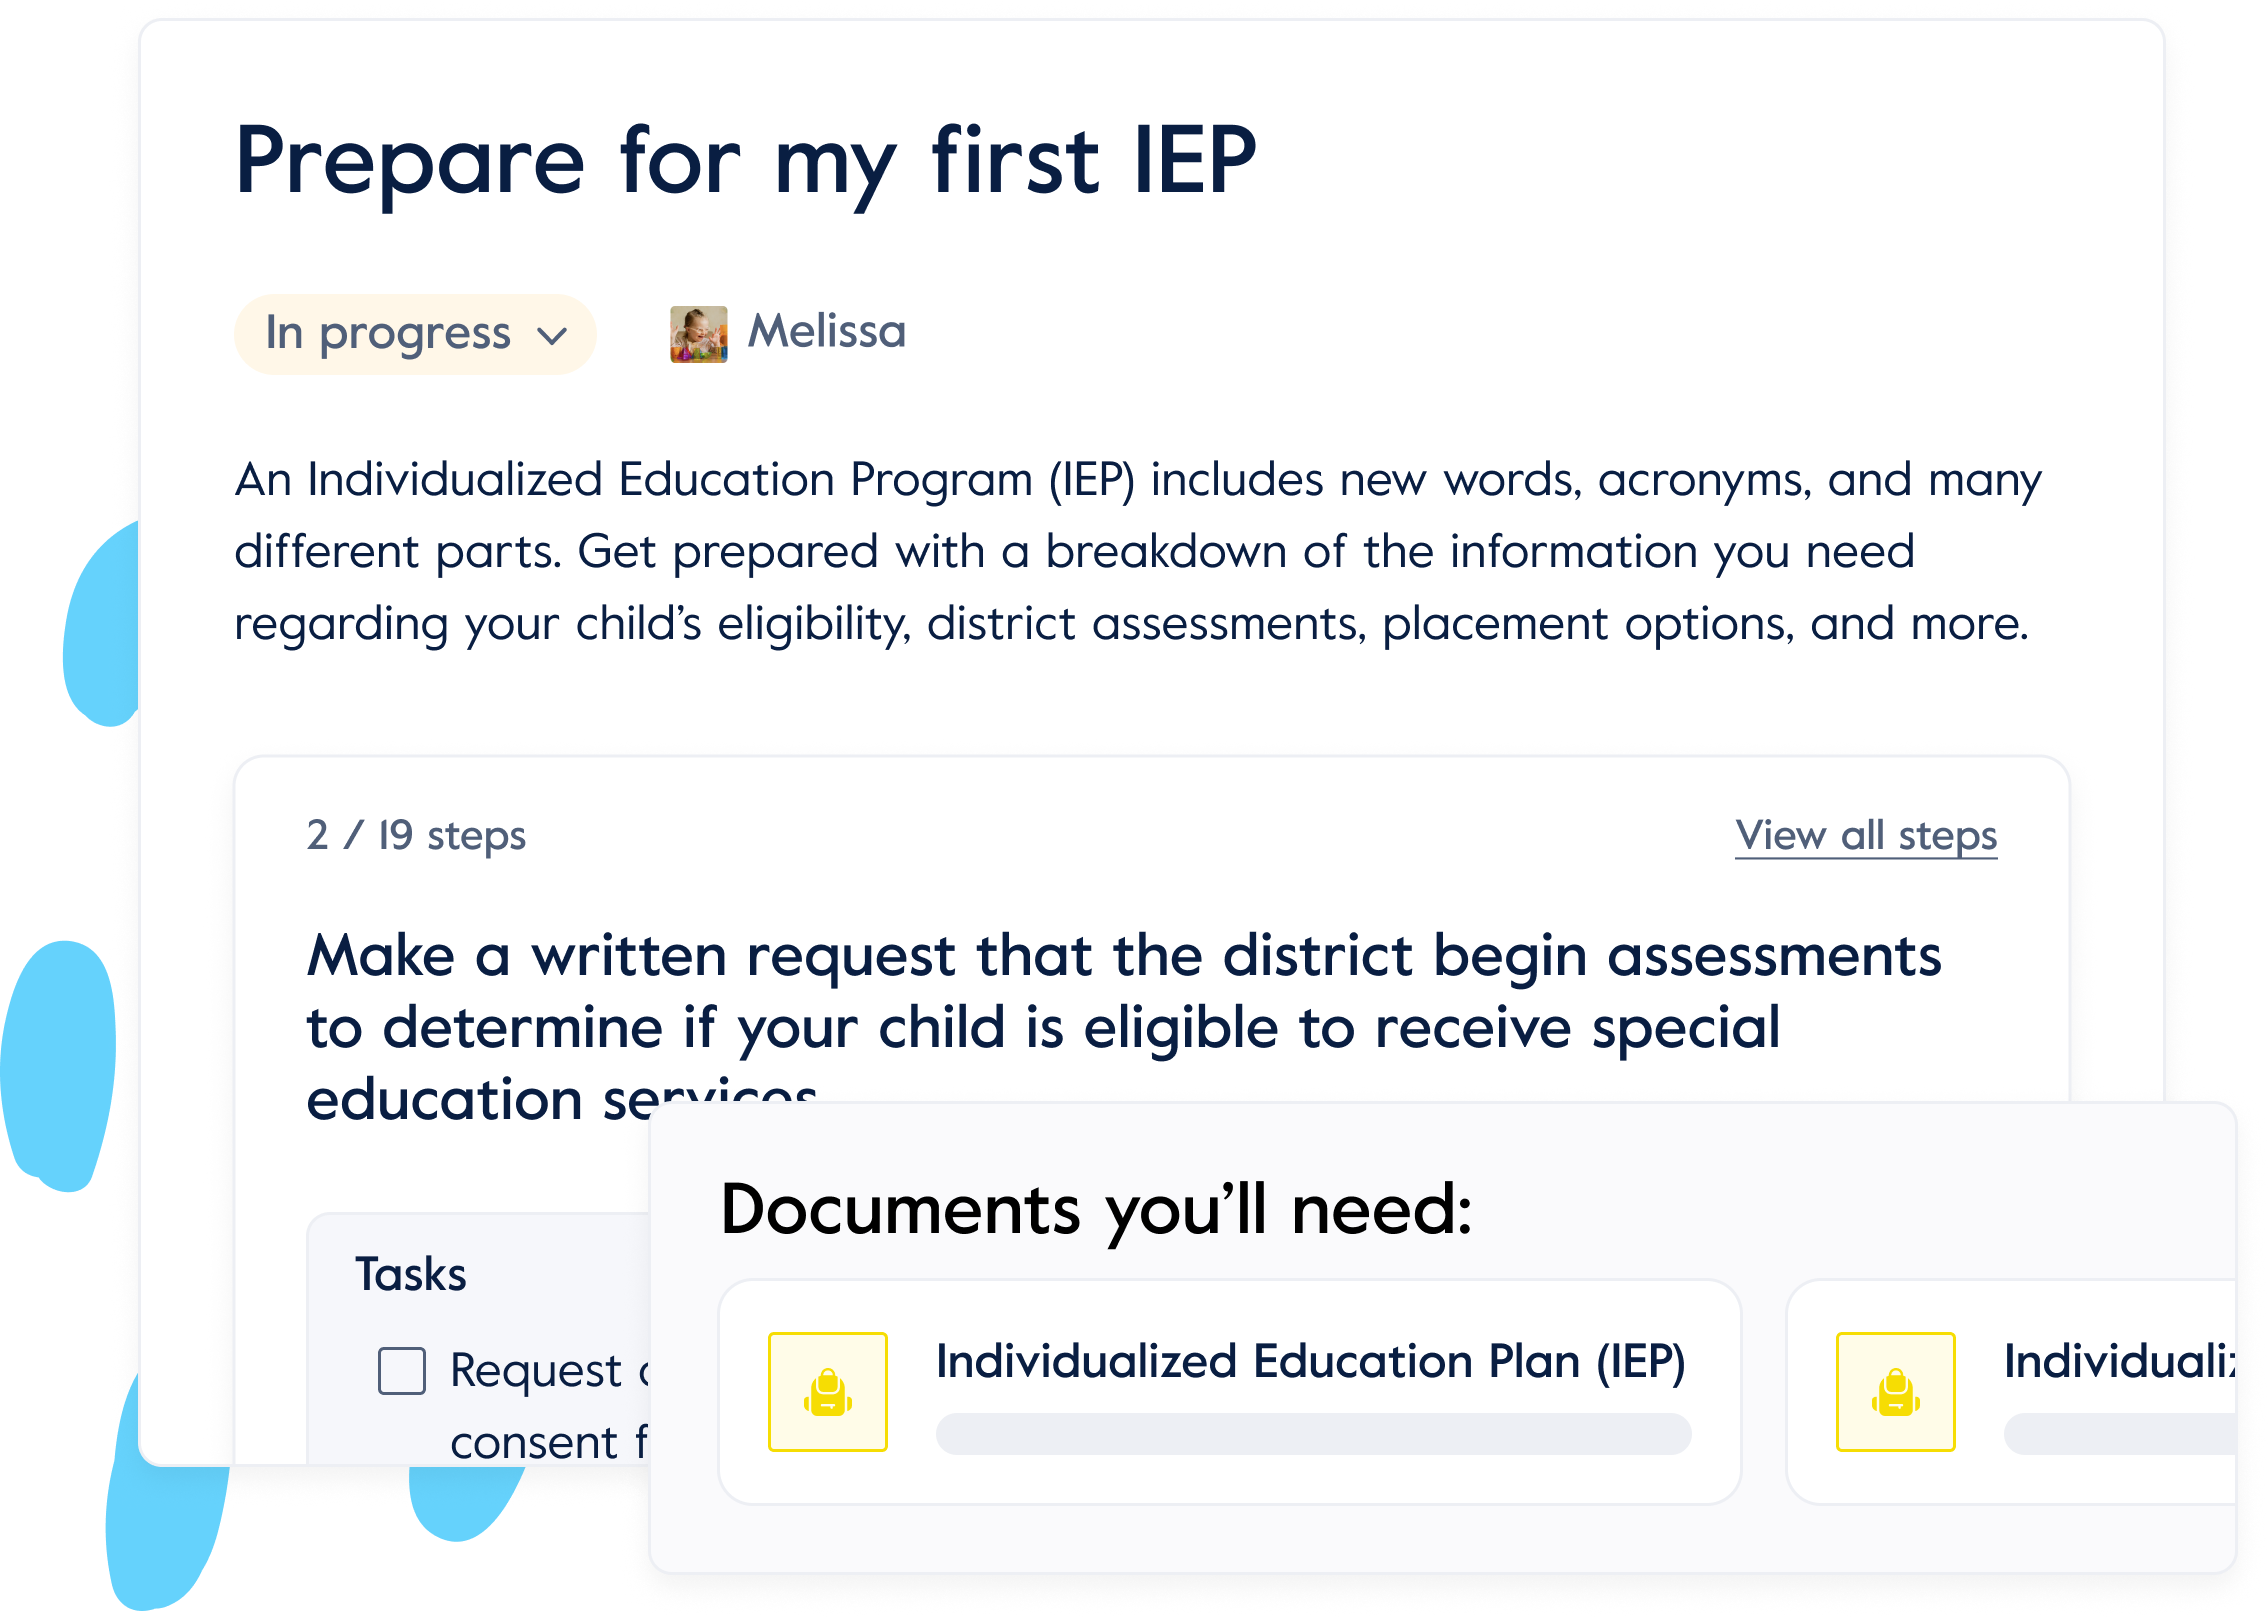The width and height of the screenshot is (2268, 1617).
Task: Click Melissa's profile photo
Action: pos(698,334)
